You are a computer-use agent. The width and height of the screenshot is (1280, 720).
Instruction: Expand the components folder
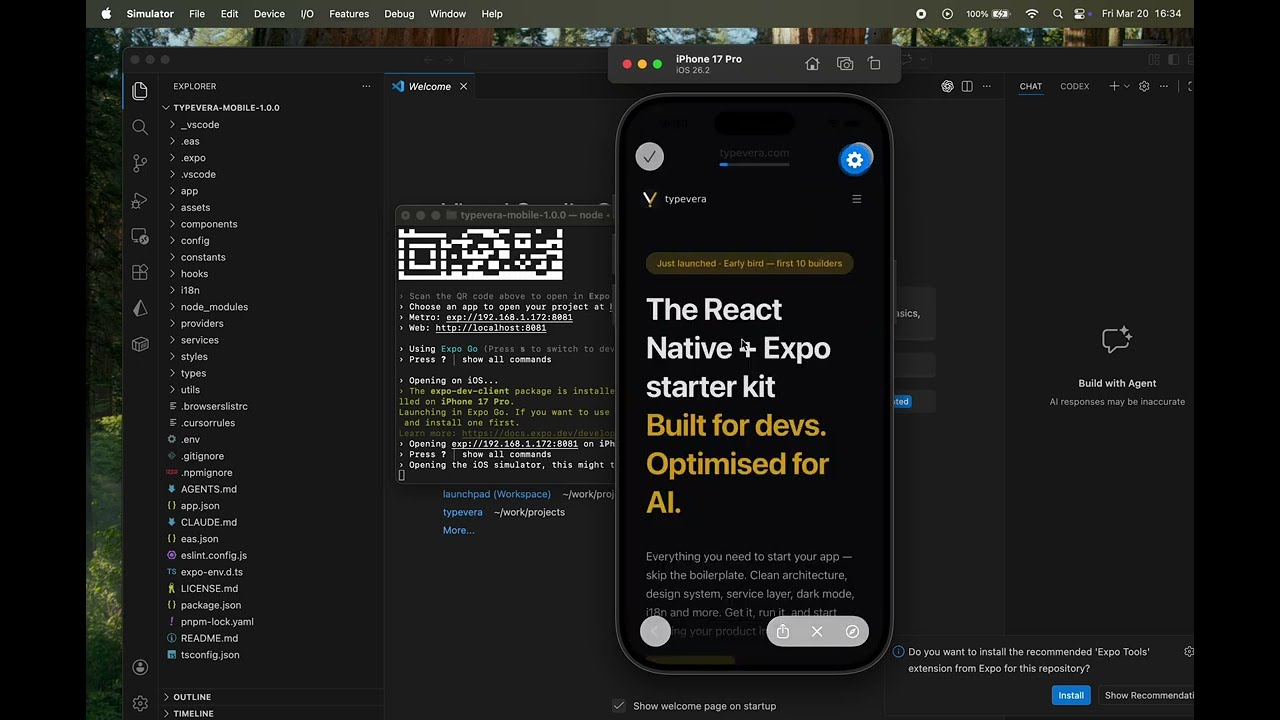tap(209, 224)
